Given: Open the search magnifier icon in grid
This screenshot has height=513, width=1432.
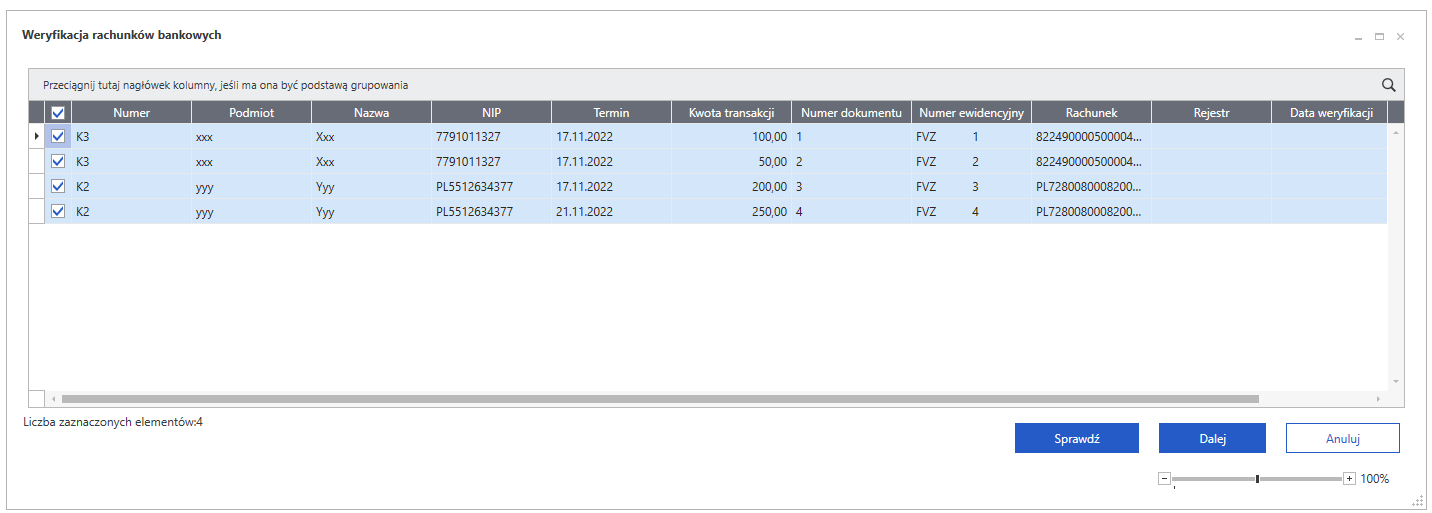Looking at the screenshot, I should click(x=1388, y=85).
